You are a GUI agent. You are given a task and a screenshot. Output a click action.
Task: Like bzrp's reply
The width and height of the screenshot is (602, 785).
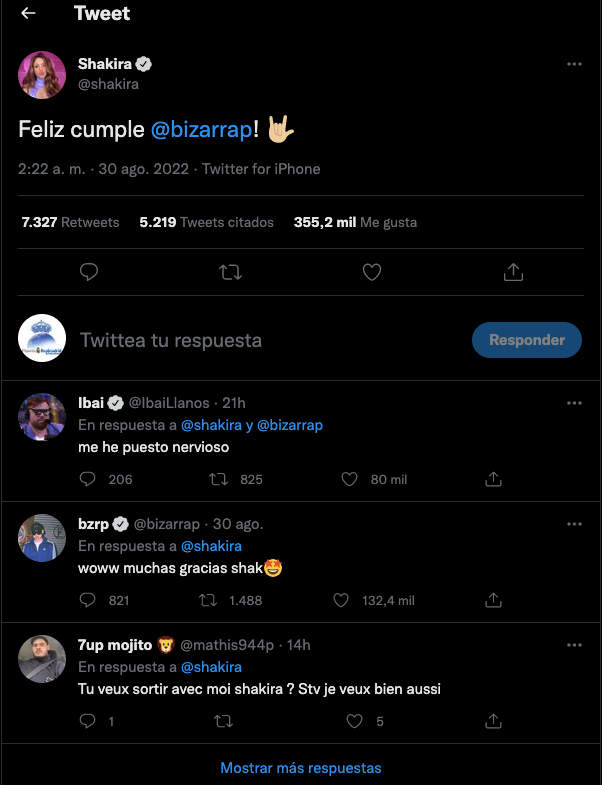click(x=341, y=600)
